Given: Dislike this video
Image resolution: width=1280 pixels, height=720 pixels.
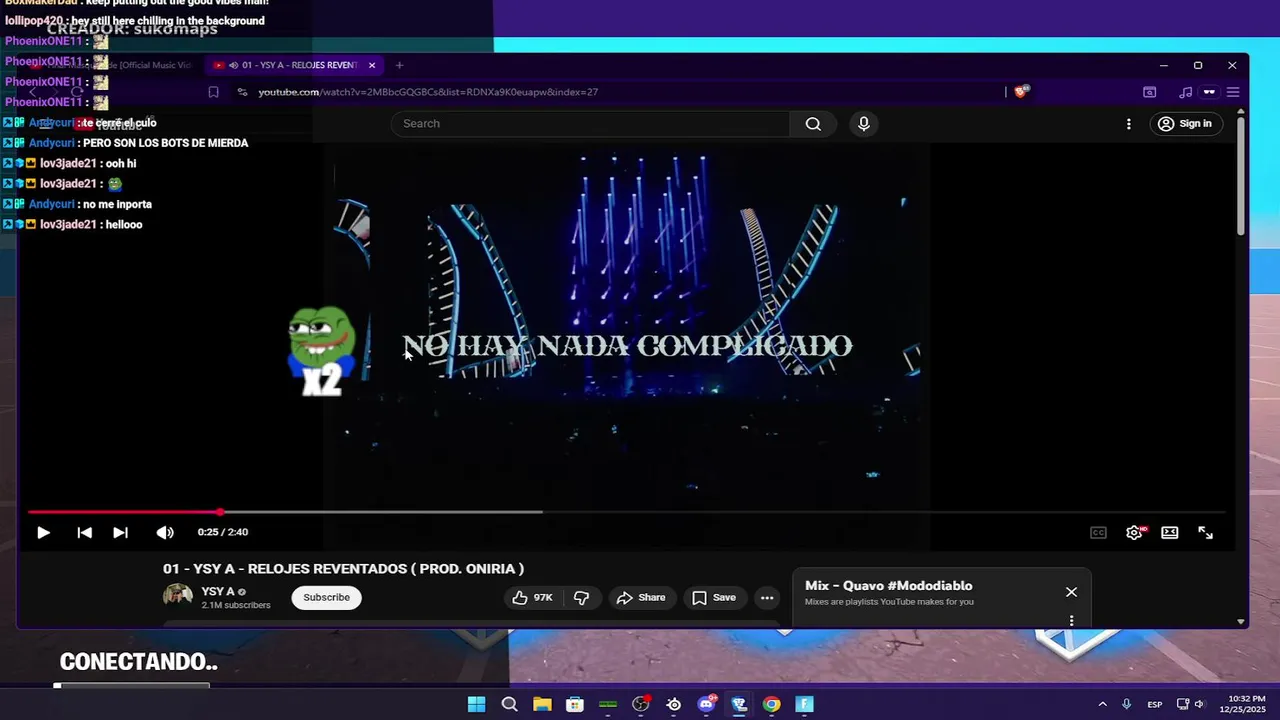Looking at the screenshot, I should pos(581,598).
